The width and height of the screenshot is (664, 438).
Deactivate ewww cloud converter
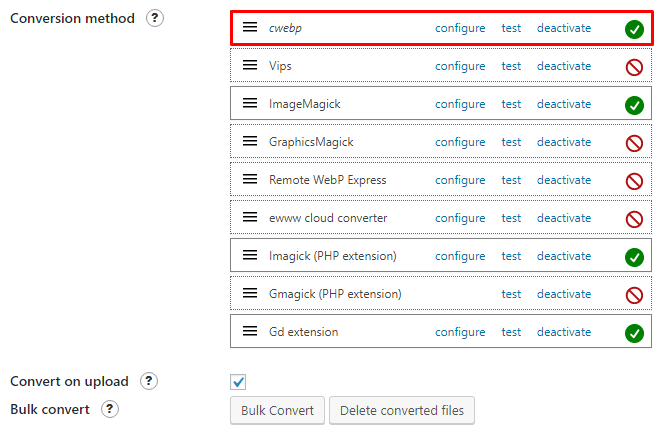pyautogui.click(x=564, y=218)
